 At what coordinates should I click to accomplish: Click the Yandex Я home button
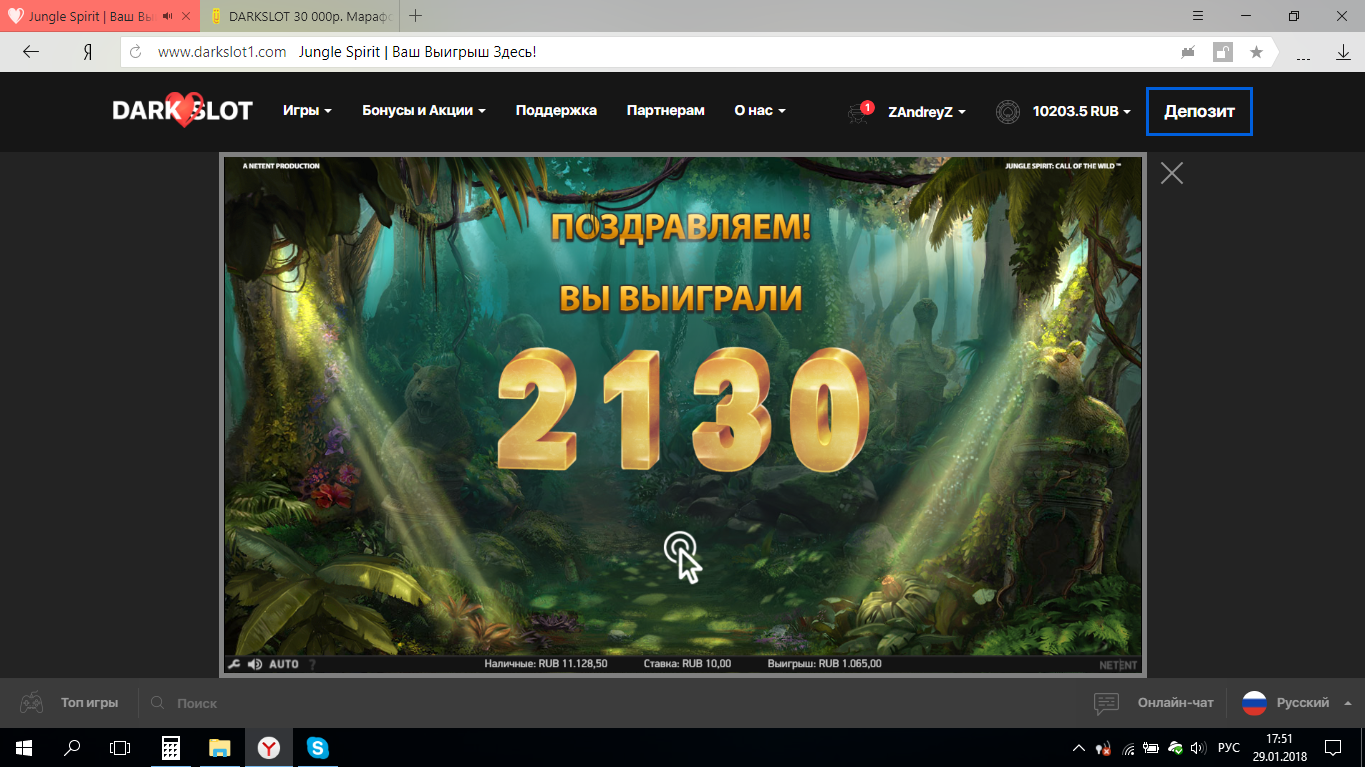88,52
